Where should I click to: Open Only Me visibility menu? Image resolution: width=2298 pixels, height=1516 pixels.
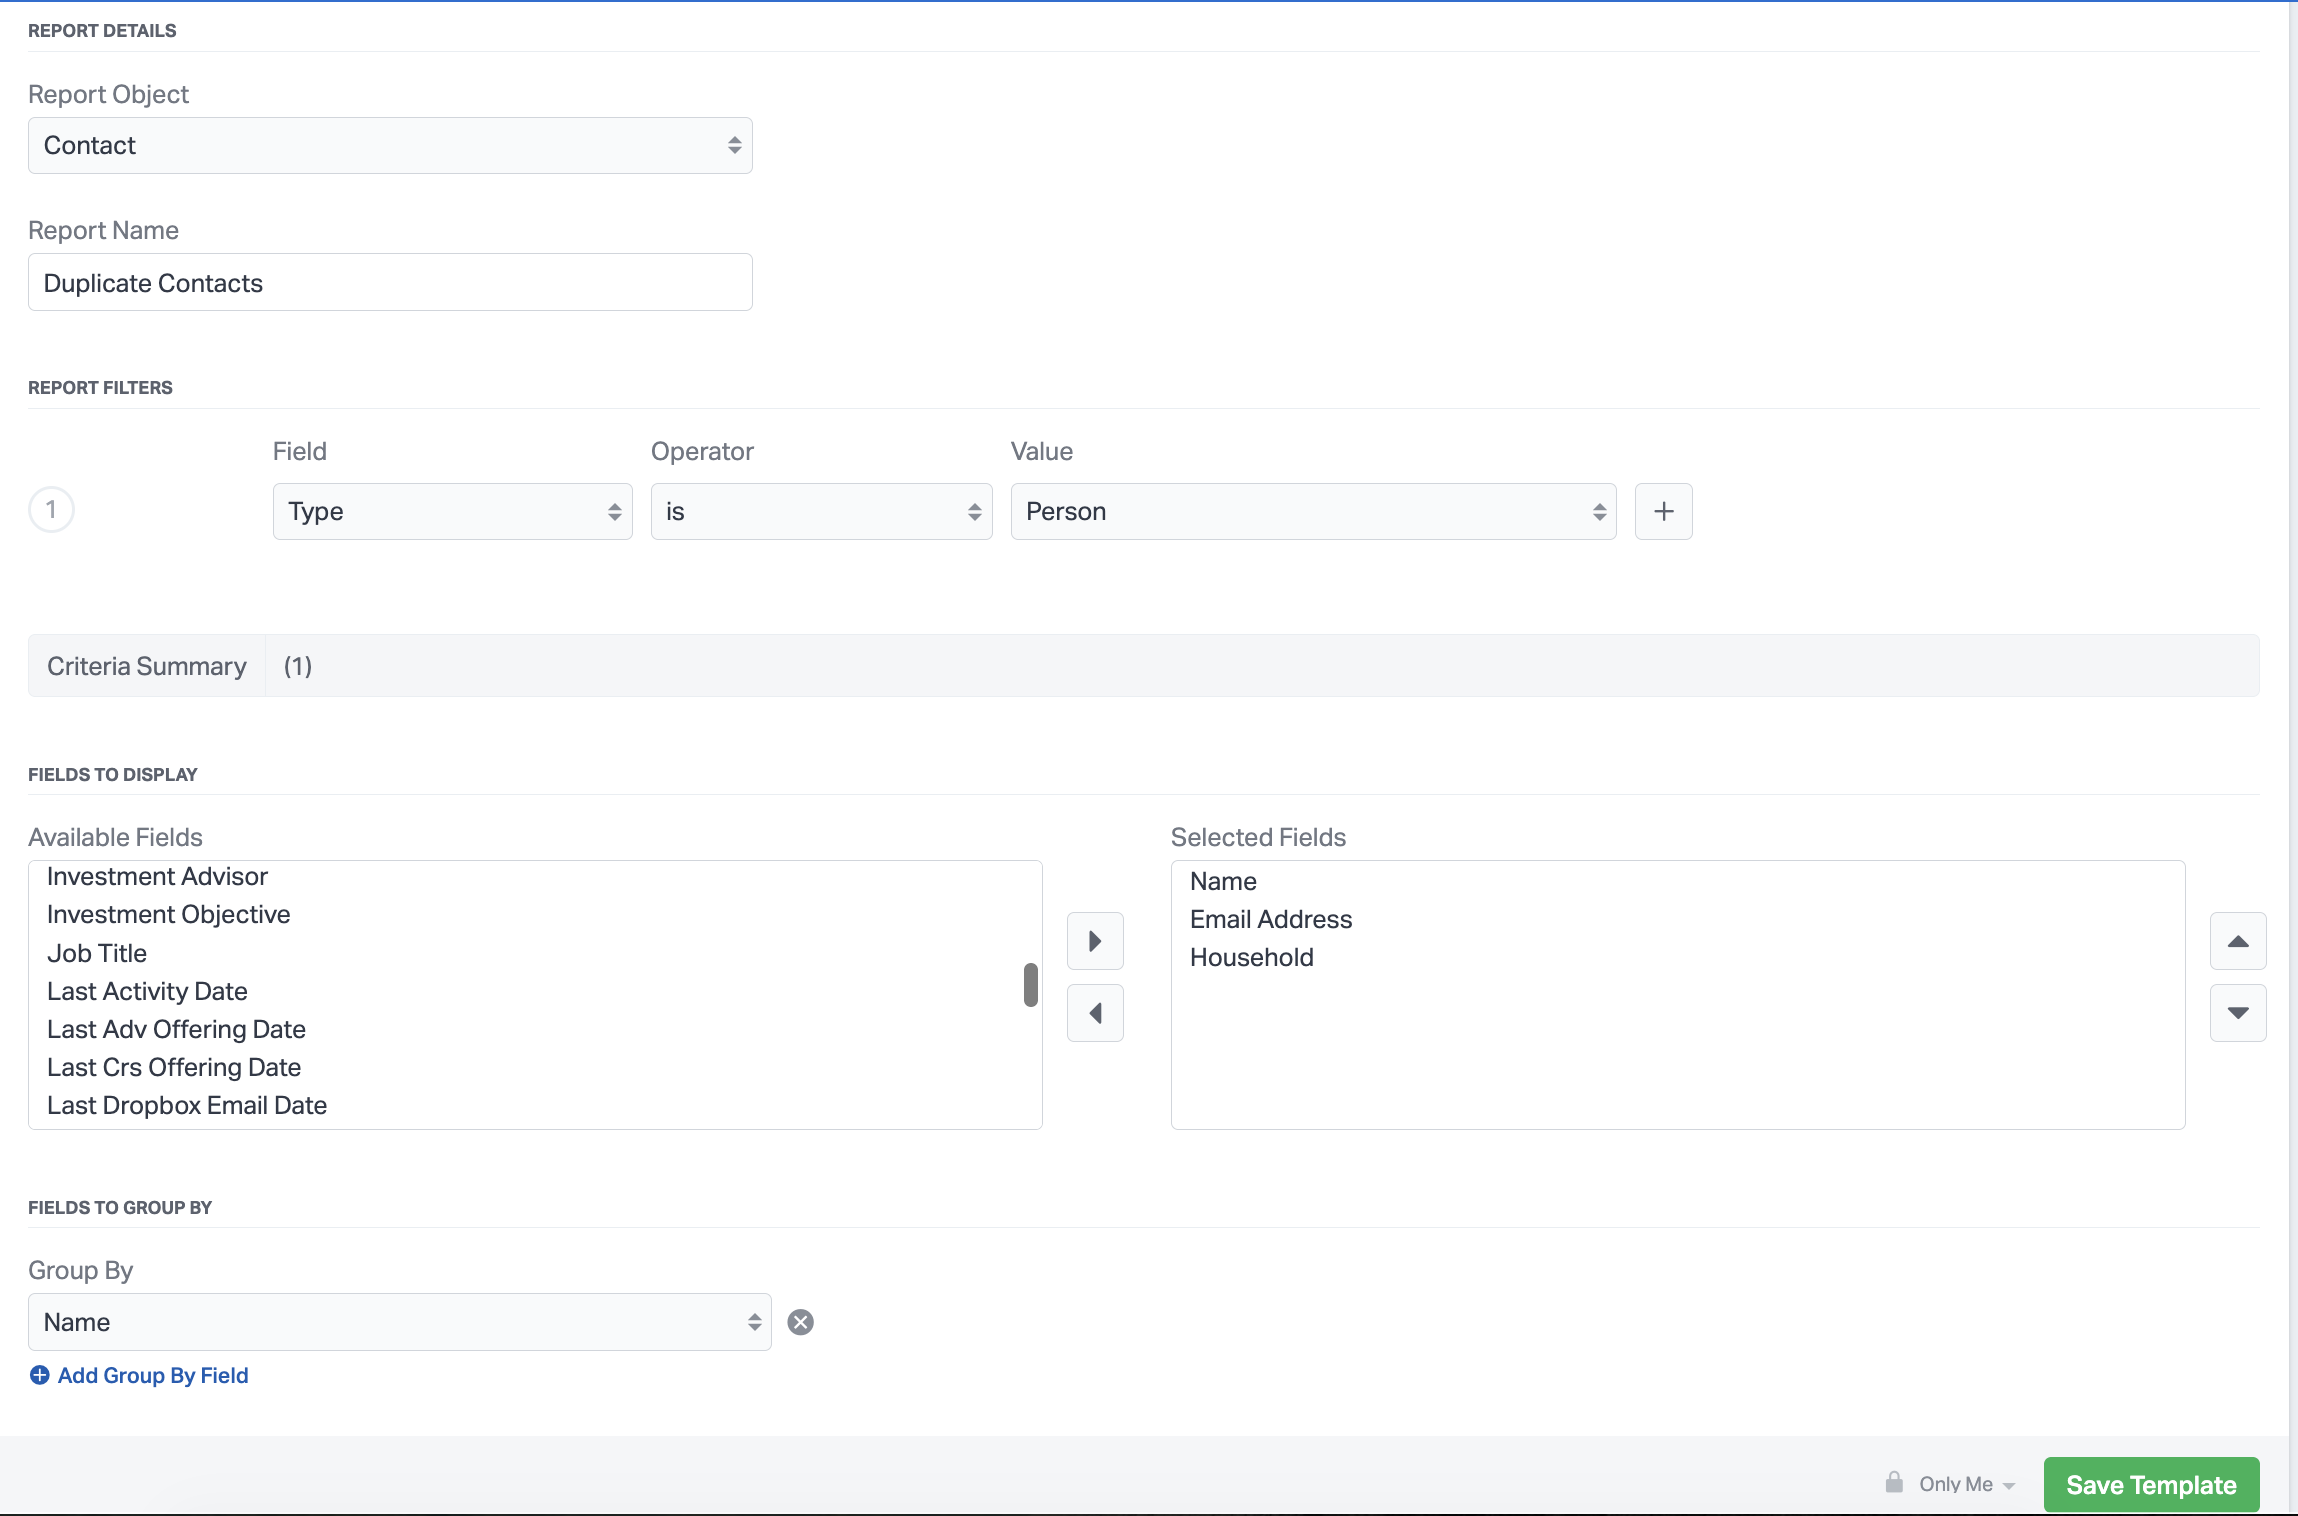pos(1966,1484)
